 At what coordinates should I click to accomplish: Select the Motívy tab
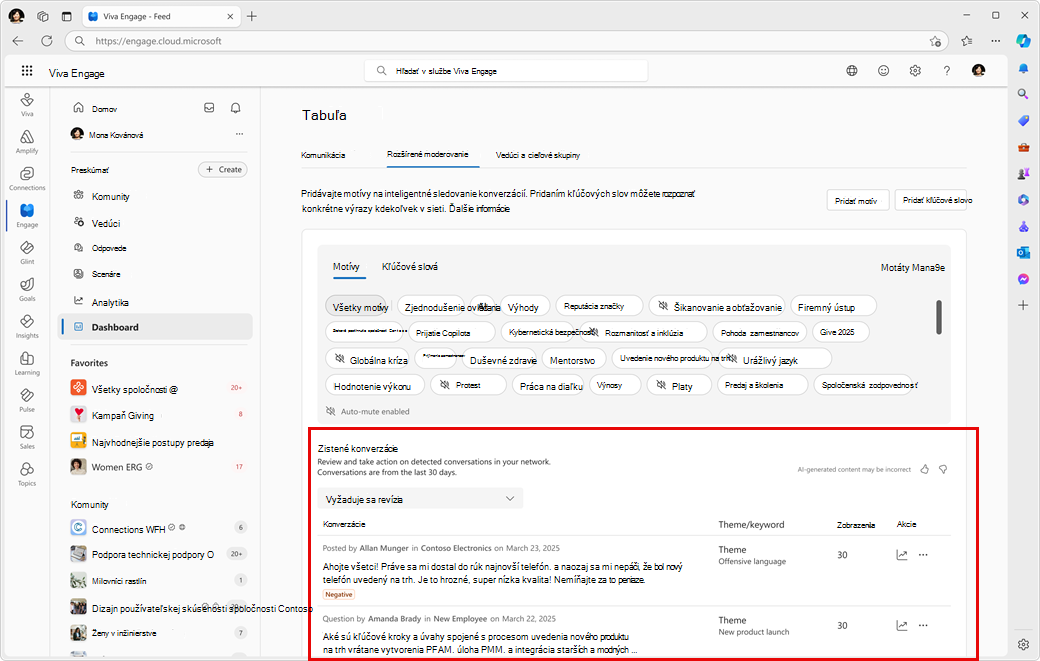pyautogui.click(x=346, y=267)
